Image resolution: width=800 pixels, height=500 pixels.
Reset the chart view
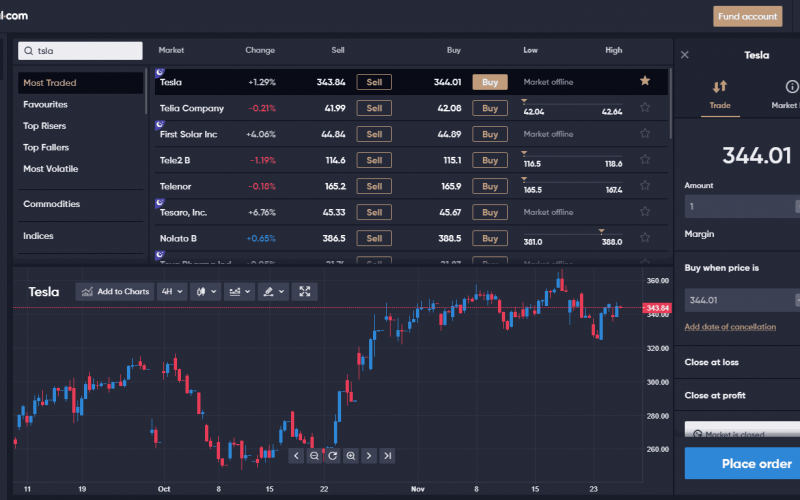333,456
